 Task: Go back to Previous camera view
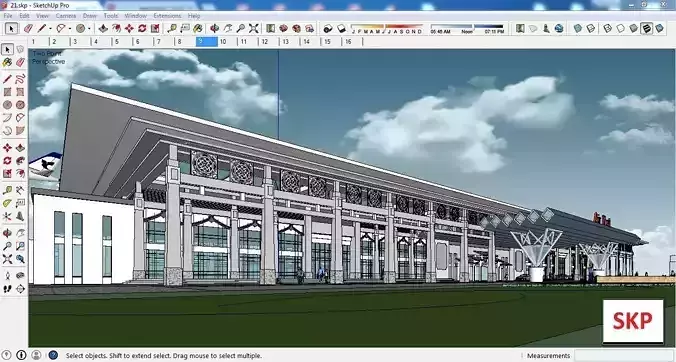tap(20, 259)
